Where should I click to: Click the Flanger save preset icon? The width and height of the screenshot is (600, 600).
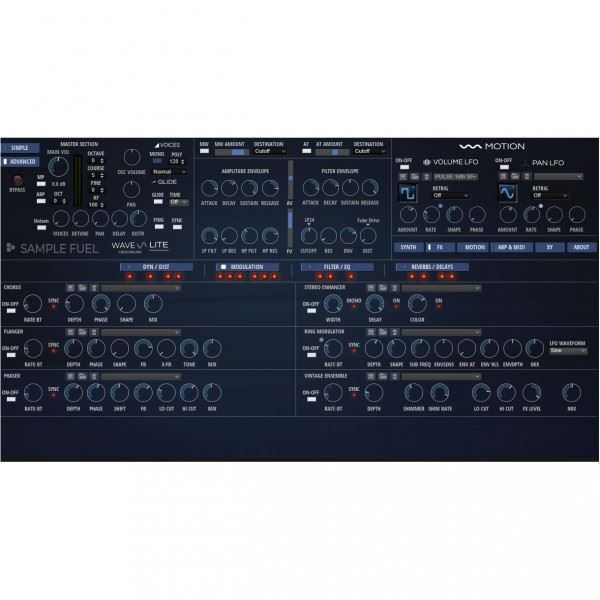(x=70, y=332)
